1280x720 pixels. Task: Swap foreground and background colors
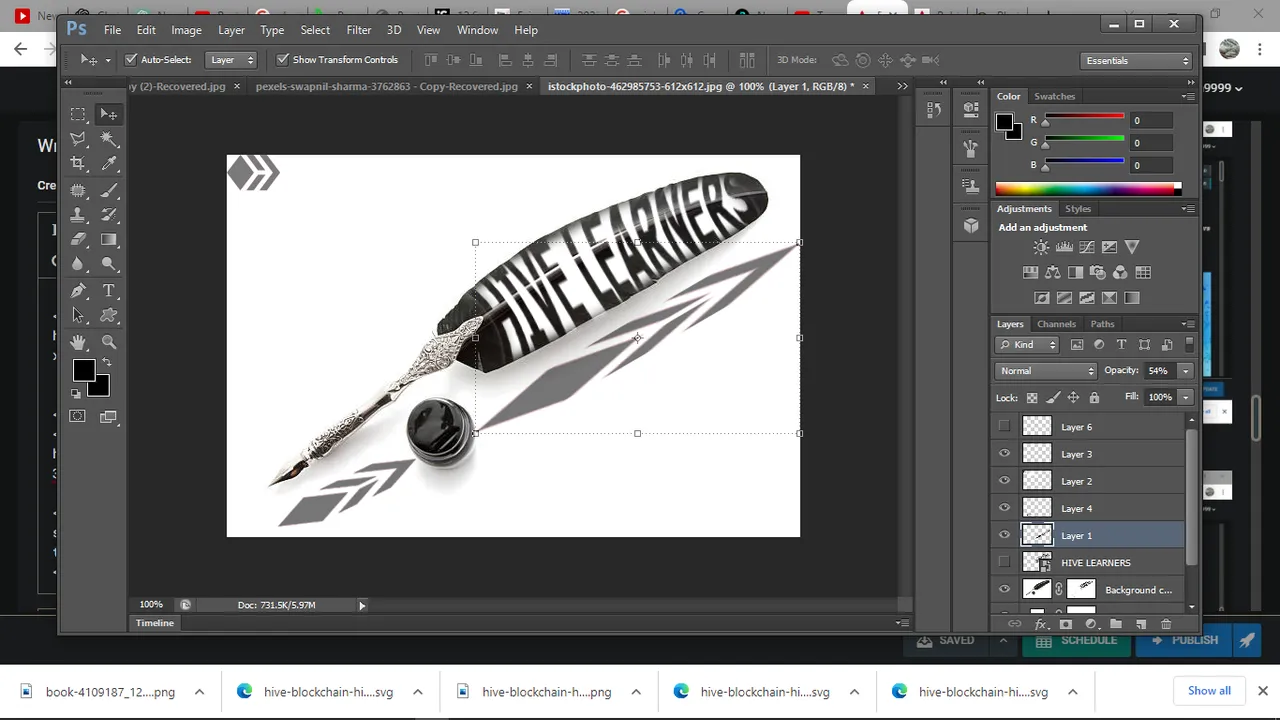[x=106, y=363]
